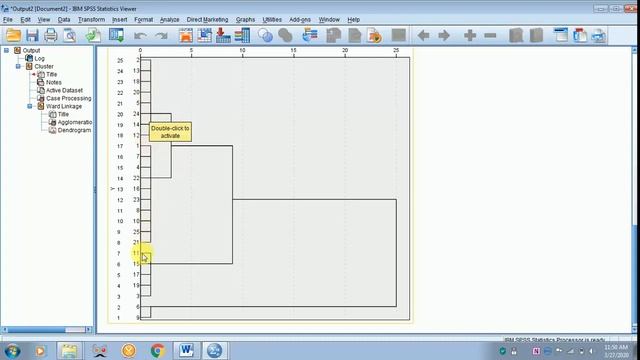Open the File menu
The width and height of the screenshot is (640, 360).
[x=8, y=20]
